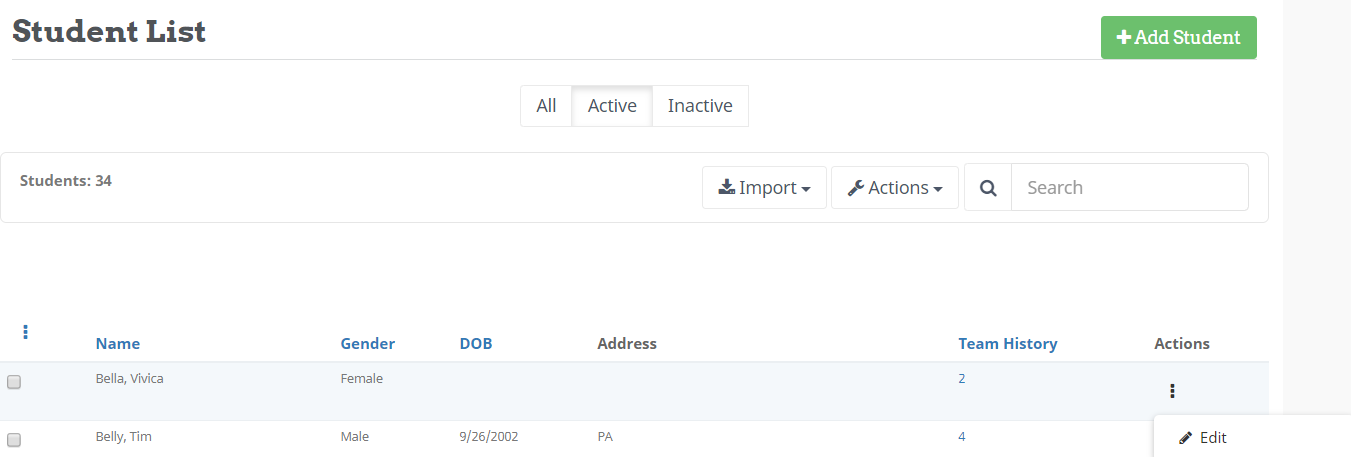Viewport: 1351px width, 457px height.
Task: Open Vivica Bella's row actions menu
Action: [x=1172, y=391]
